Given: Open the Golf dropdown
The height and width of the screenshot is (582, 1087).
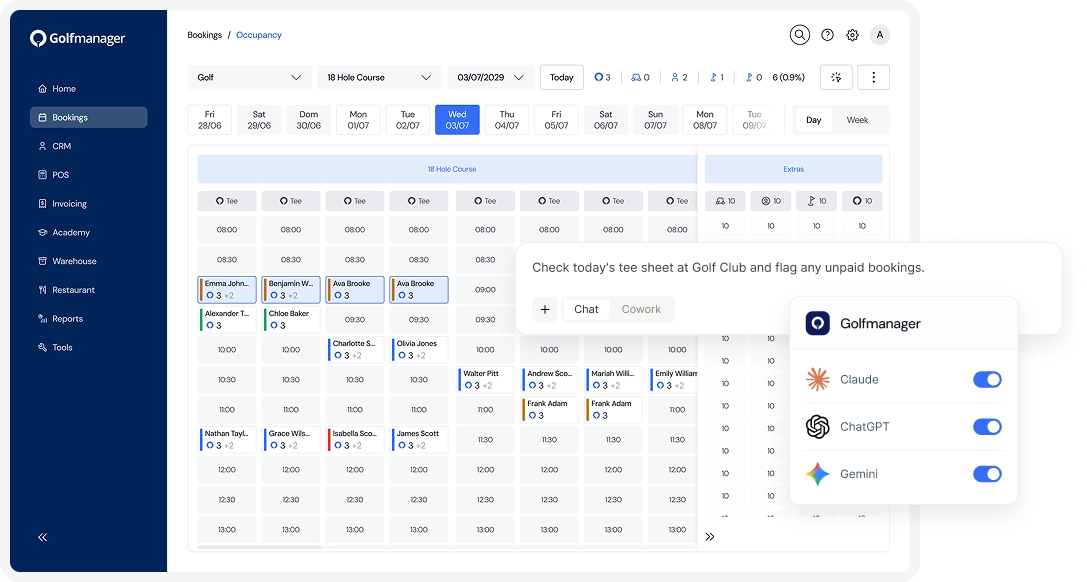Looking at the screenshot, I should (x=250, y=78).
